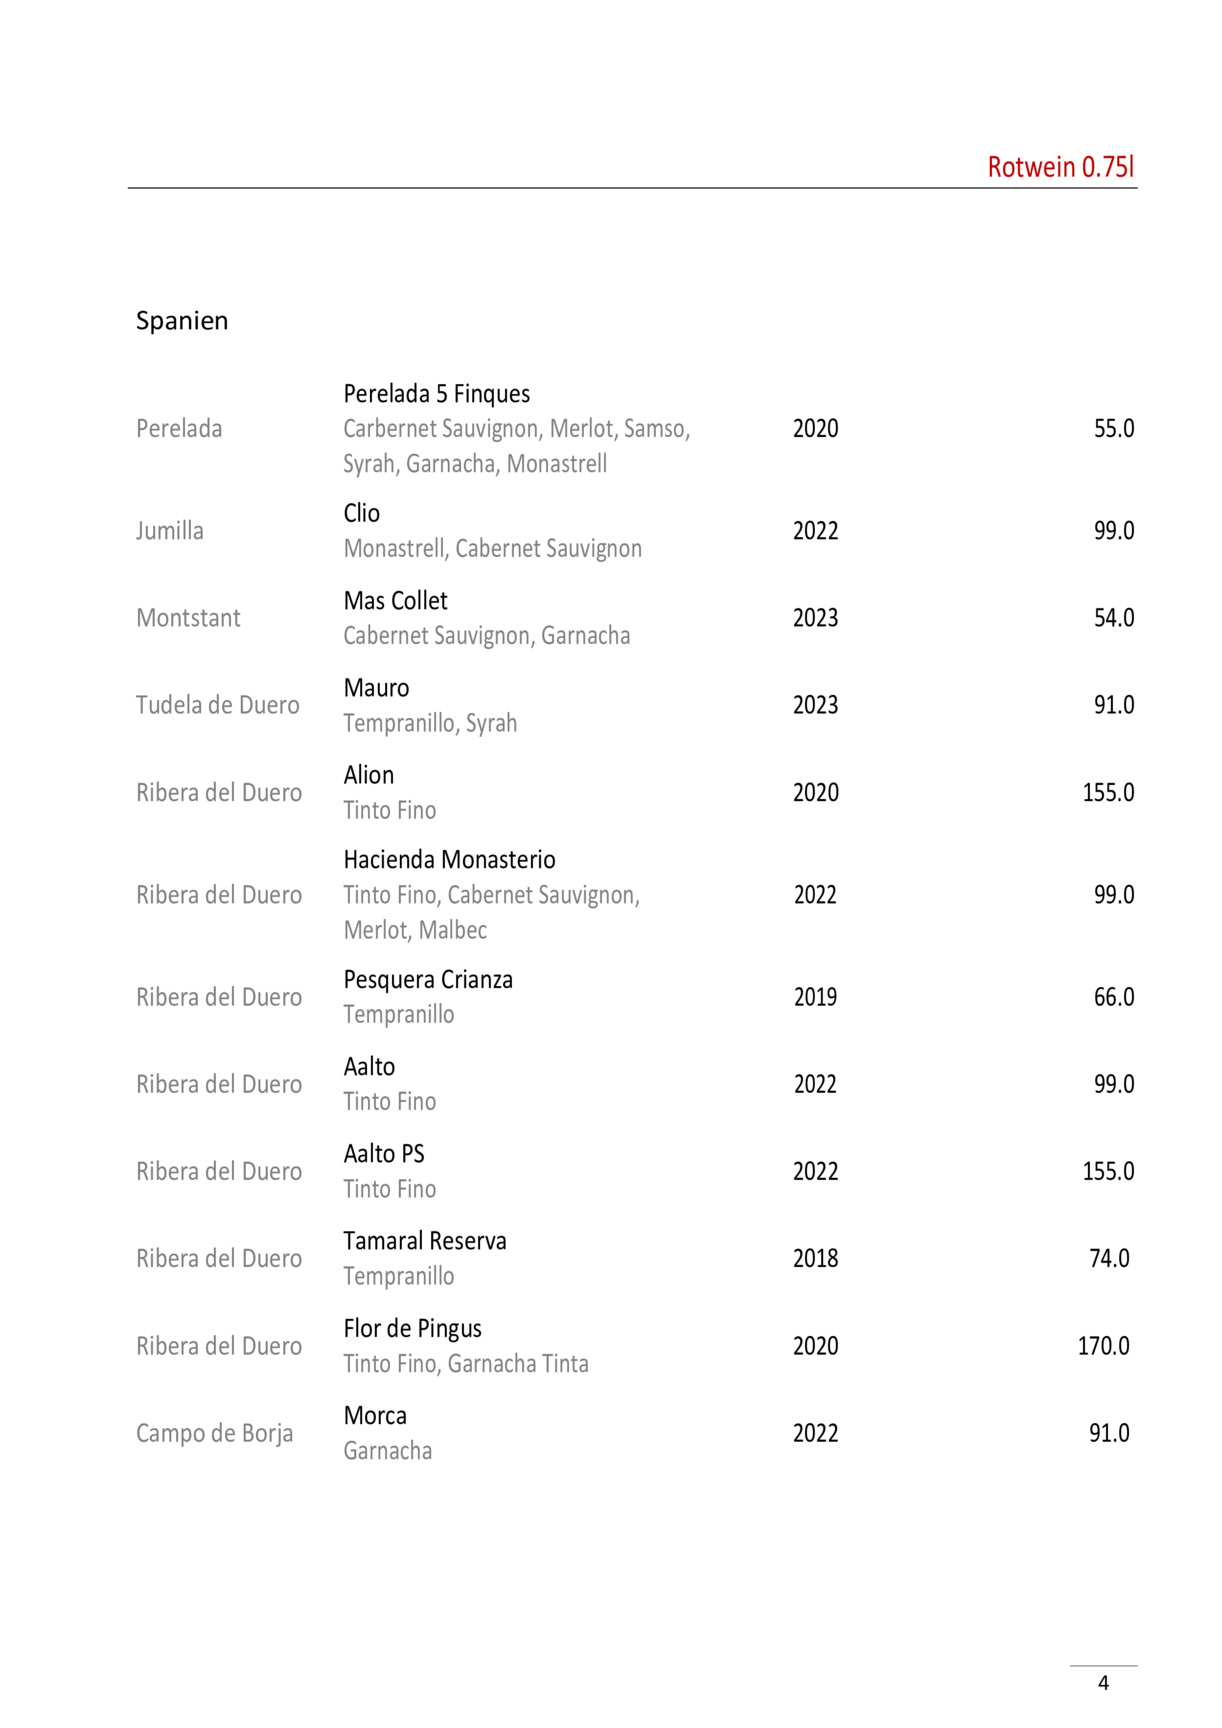Click the Perelada 5 Finques wine name
1222x1728 pixels.
(x=436, y=394)
